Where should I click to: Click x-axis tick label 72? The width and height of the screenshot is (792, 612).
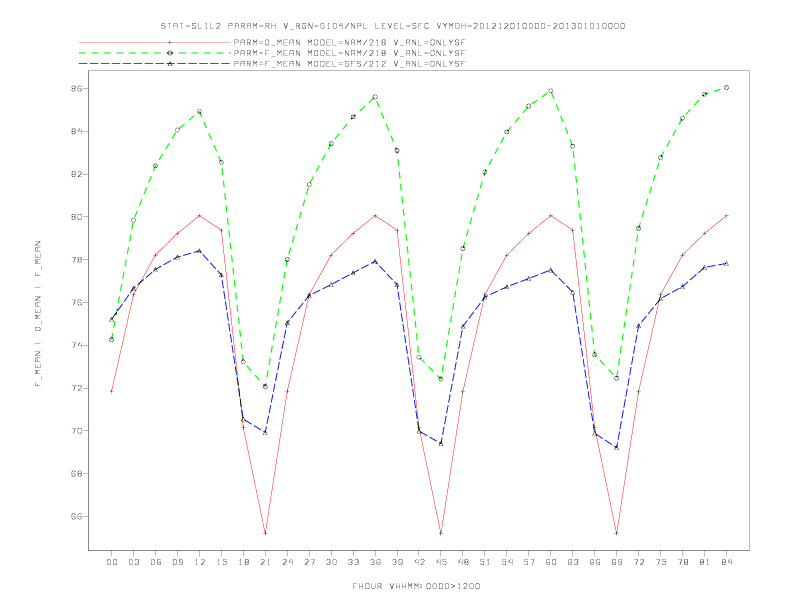click(x=639, y=562)
